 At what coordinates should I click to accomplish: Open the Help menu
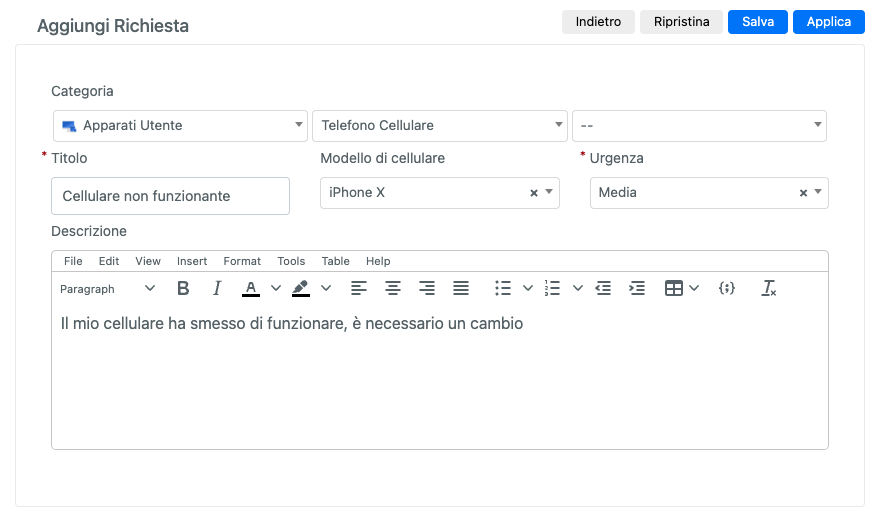point(378,261)
